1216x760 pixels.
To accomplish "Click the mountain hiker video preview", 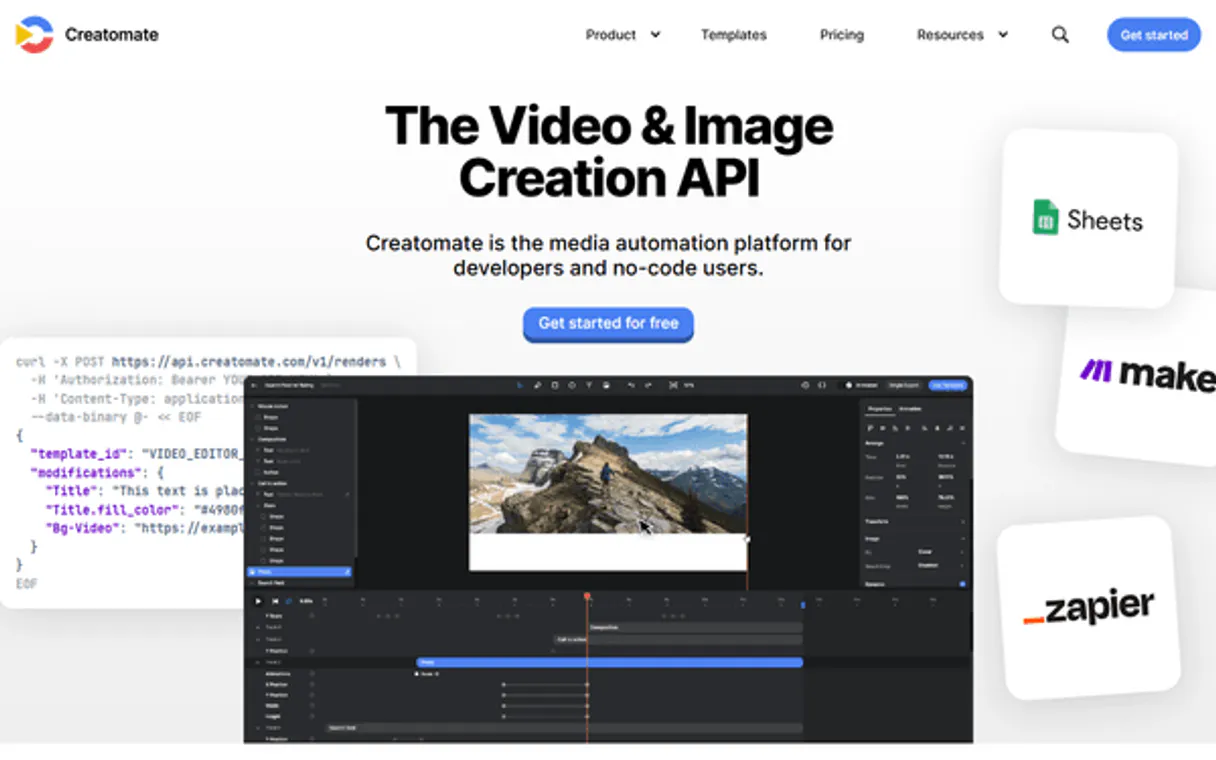I will pos(607,474).
